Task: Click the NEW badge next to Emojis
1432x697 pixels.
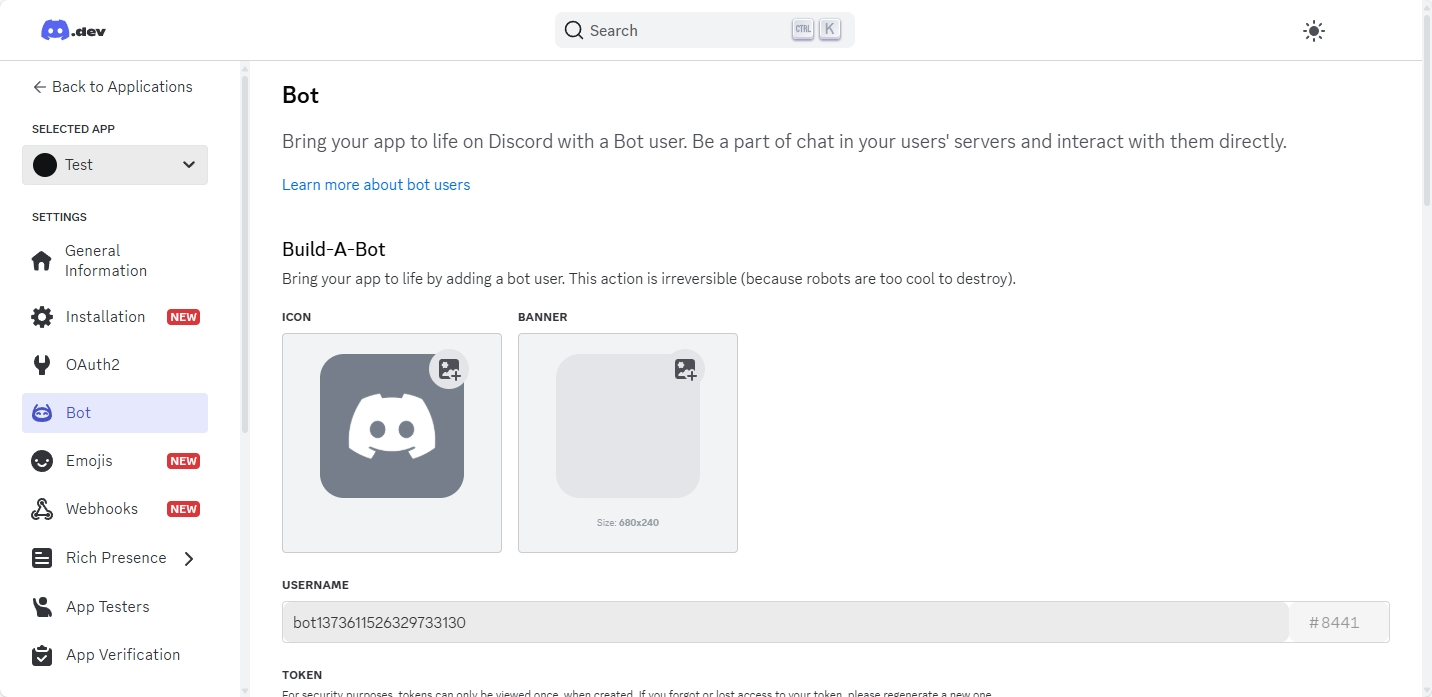Action: coord(183,461)
